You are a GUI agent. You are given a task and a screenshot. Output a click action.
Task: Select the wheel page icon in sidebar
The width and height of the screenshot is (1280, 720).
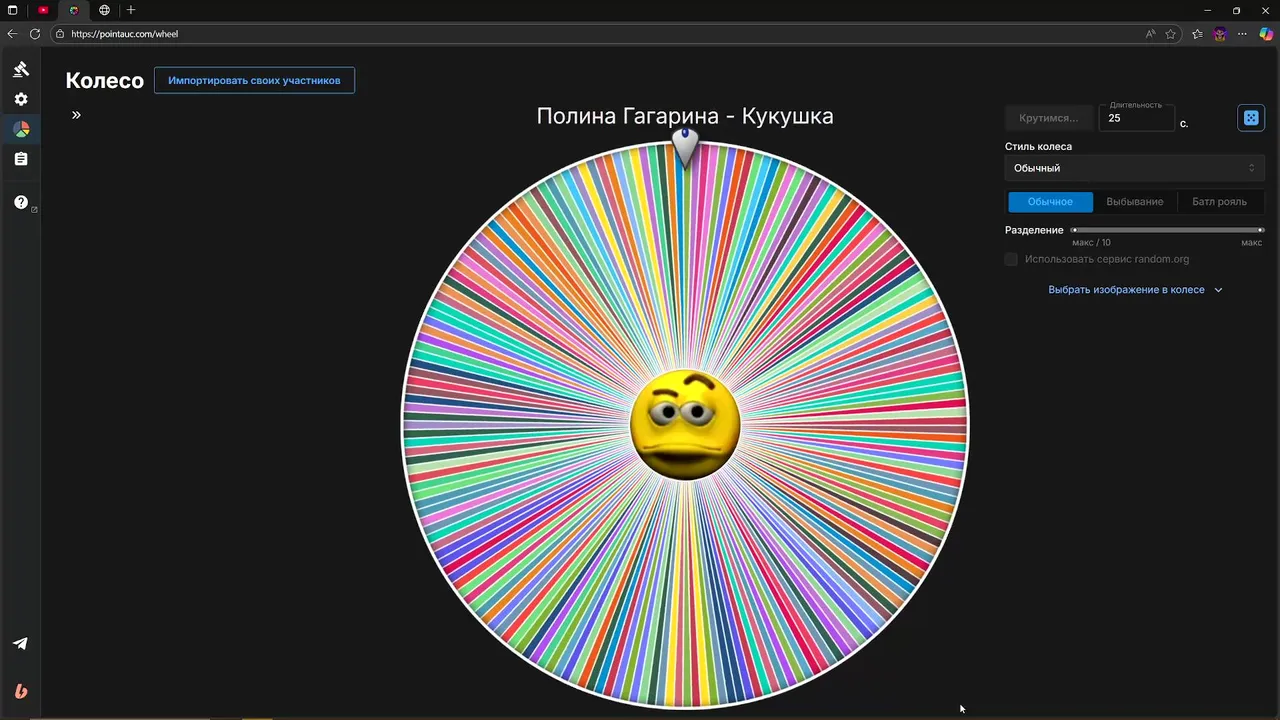pos(21,129)
